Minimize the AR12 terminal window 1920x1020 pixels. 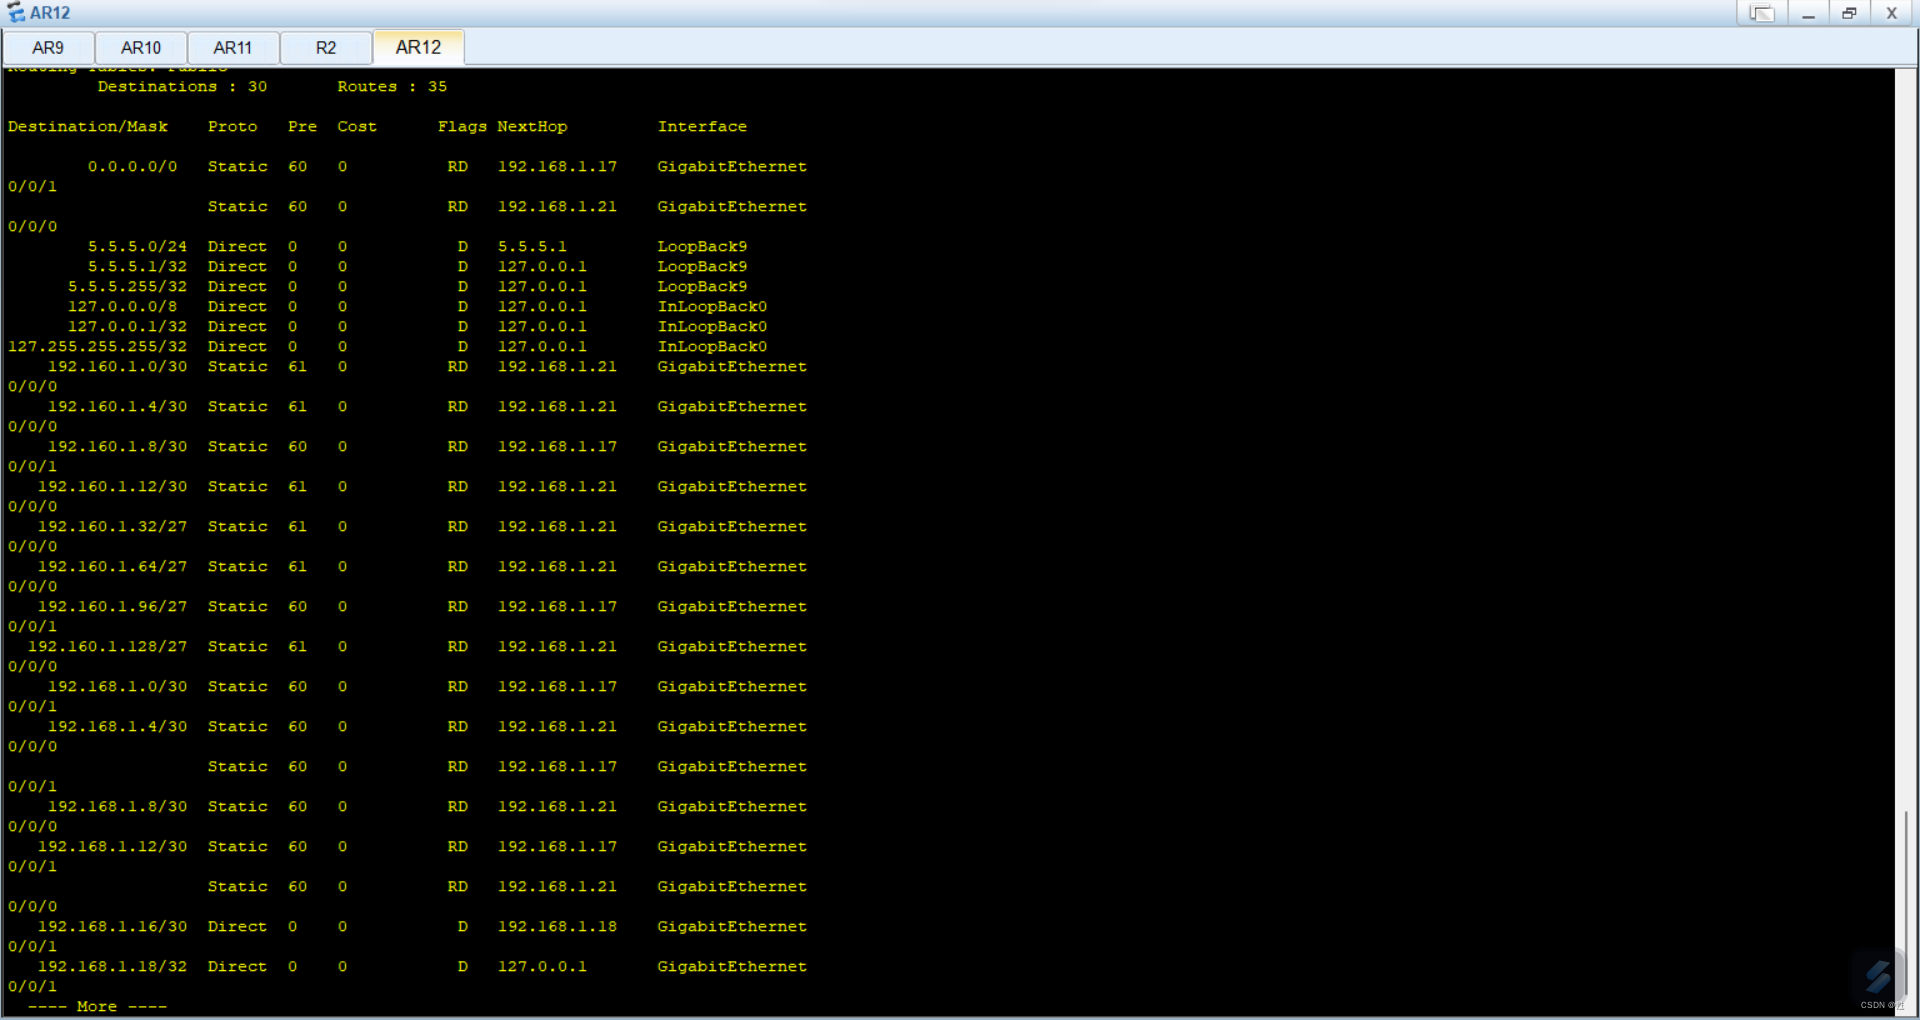tap(1808, 13)
